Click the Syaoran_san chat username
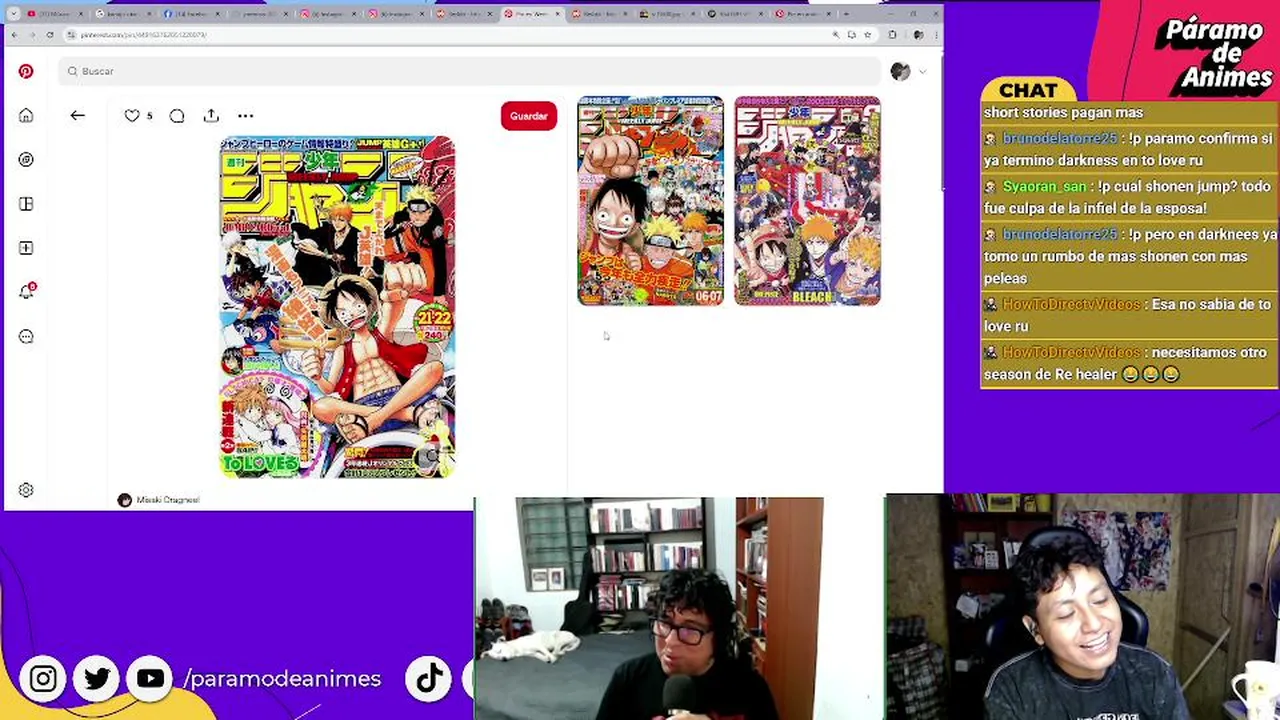 [1044, 187]
